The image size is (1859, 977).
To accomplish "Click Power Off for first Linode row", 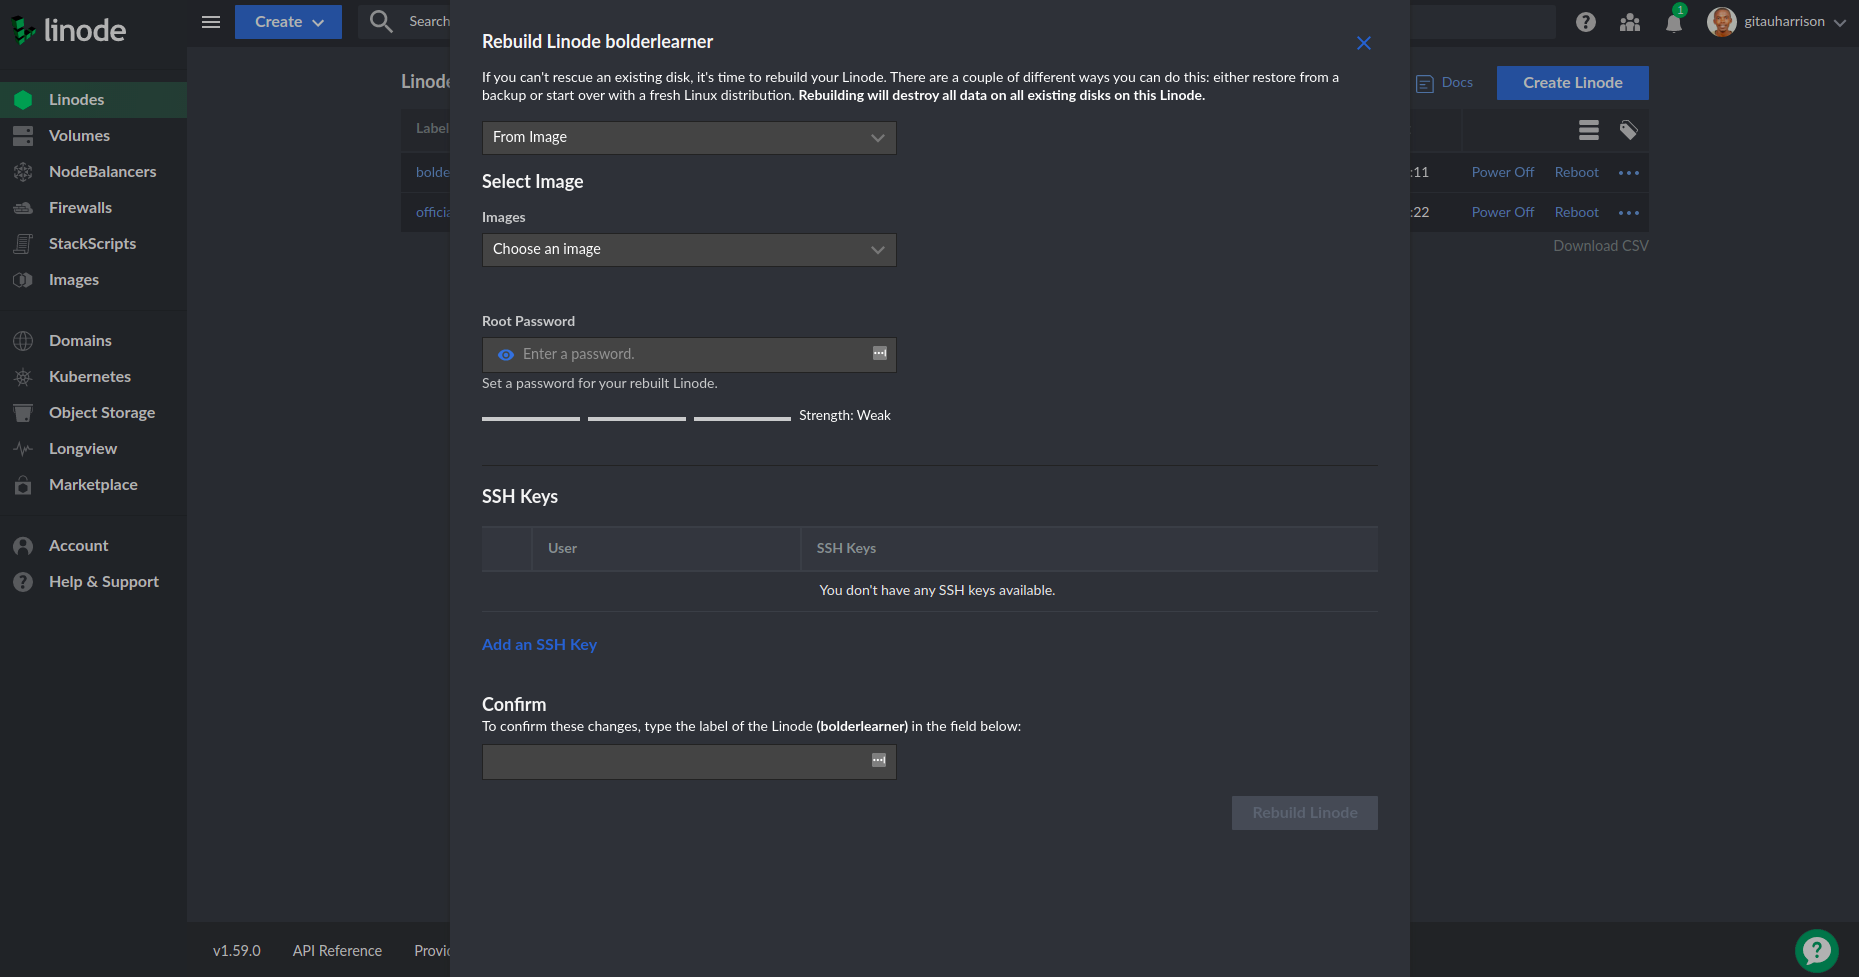I will tap(1502, 173).
